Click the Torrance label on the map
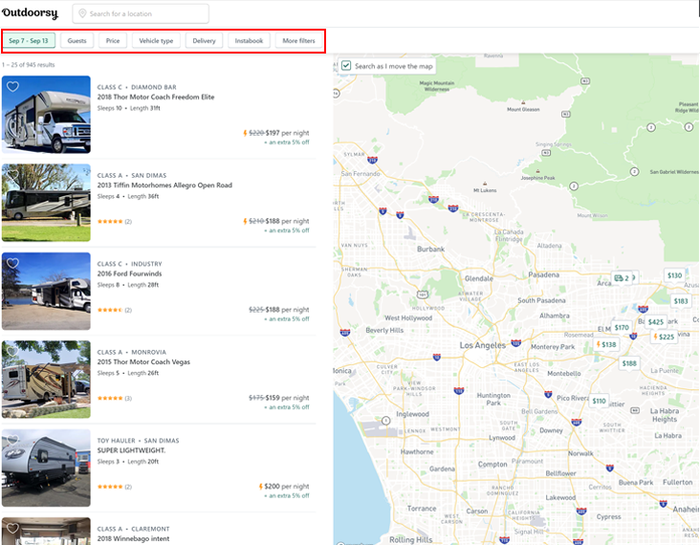Screen dimensions: 700x545 421,508
